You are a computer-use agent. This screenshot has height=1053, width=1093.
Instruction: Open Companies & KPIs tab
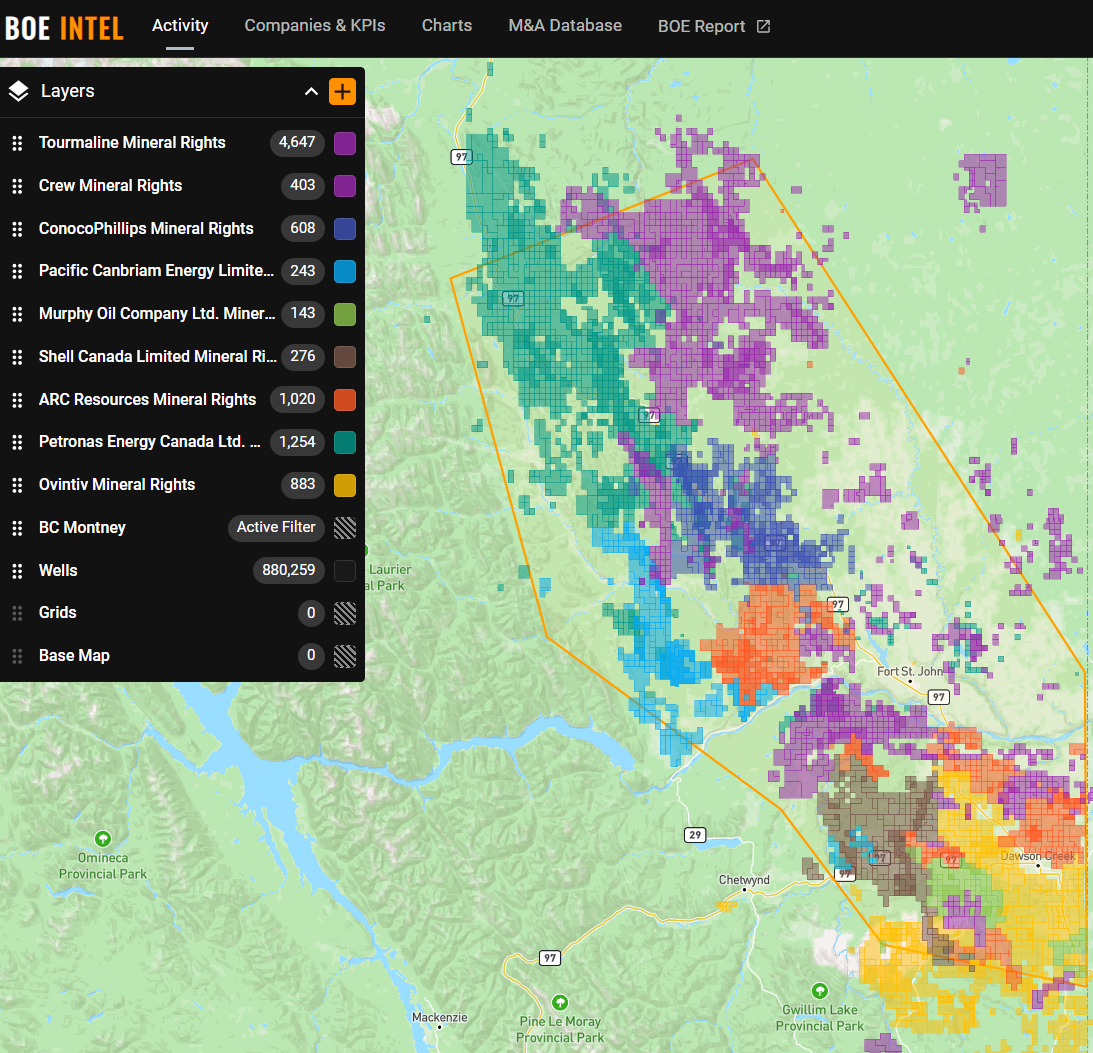pos(315,26)
